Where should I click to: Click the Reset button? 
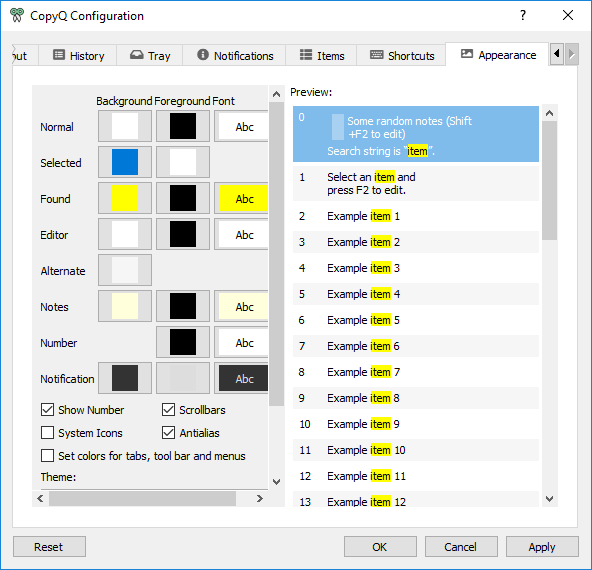[x=49, y=547]
